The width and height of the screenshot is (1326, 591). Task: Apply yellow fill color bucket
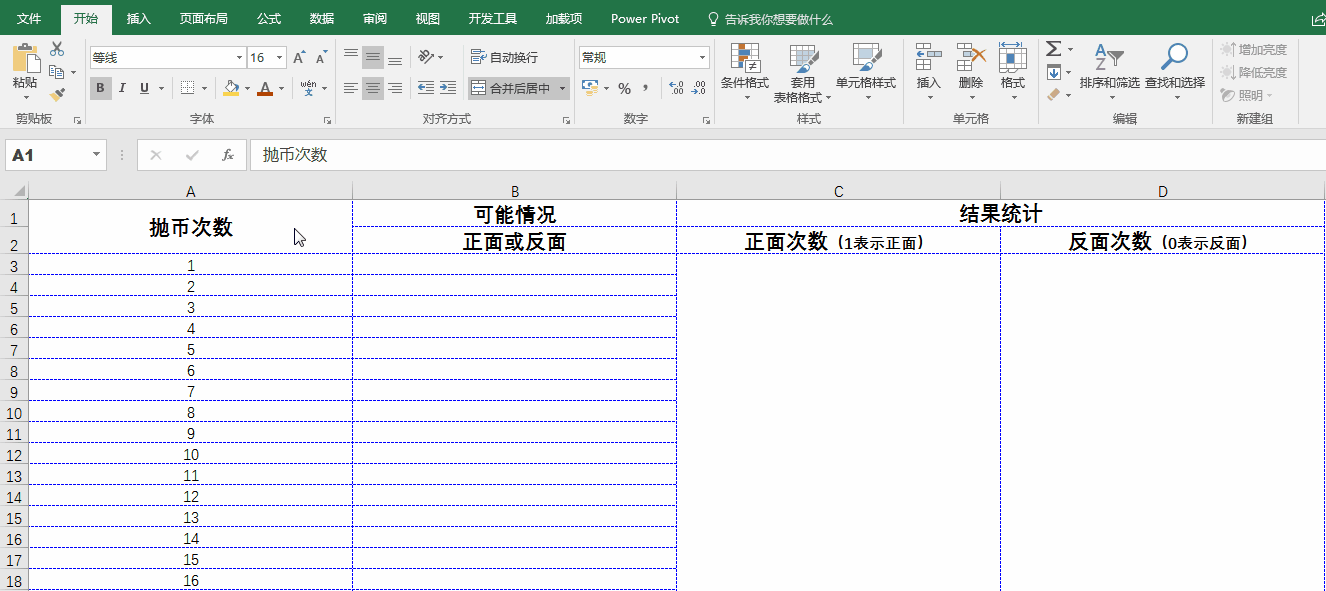click(232, 88)
